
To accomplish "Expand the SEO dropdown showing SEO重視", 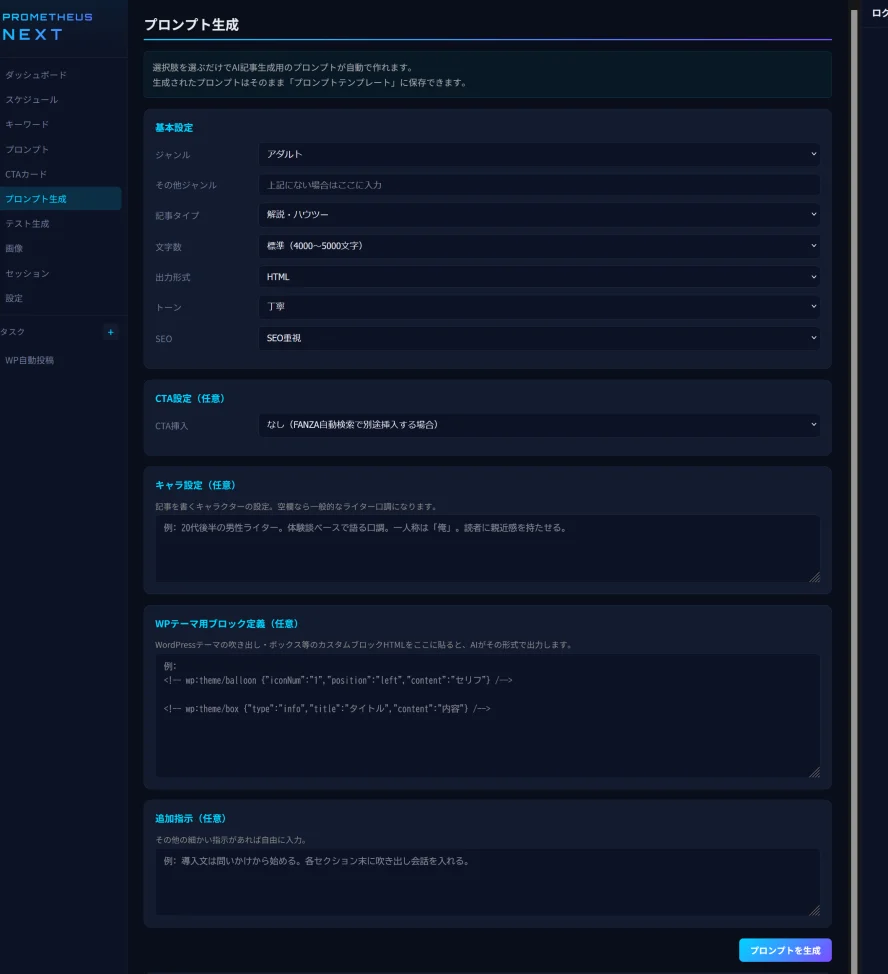I will pyautogui.click(x=539, y=338).
